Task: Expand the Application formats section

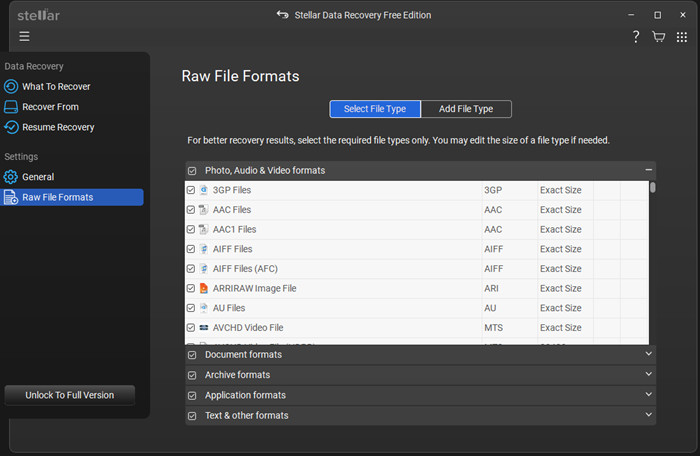Action: pos(648,394)
